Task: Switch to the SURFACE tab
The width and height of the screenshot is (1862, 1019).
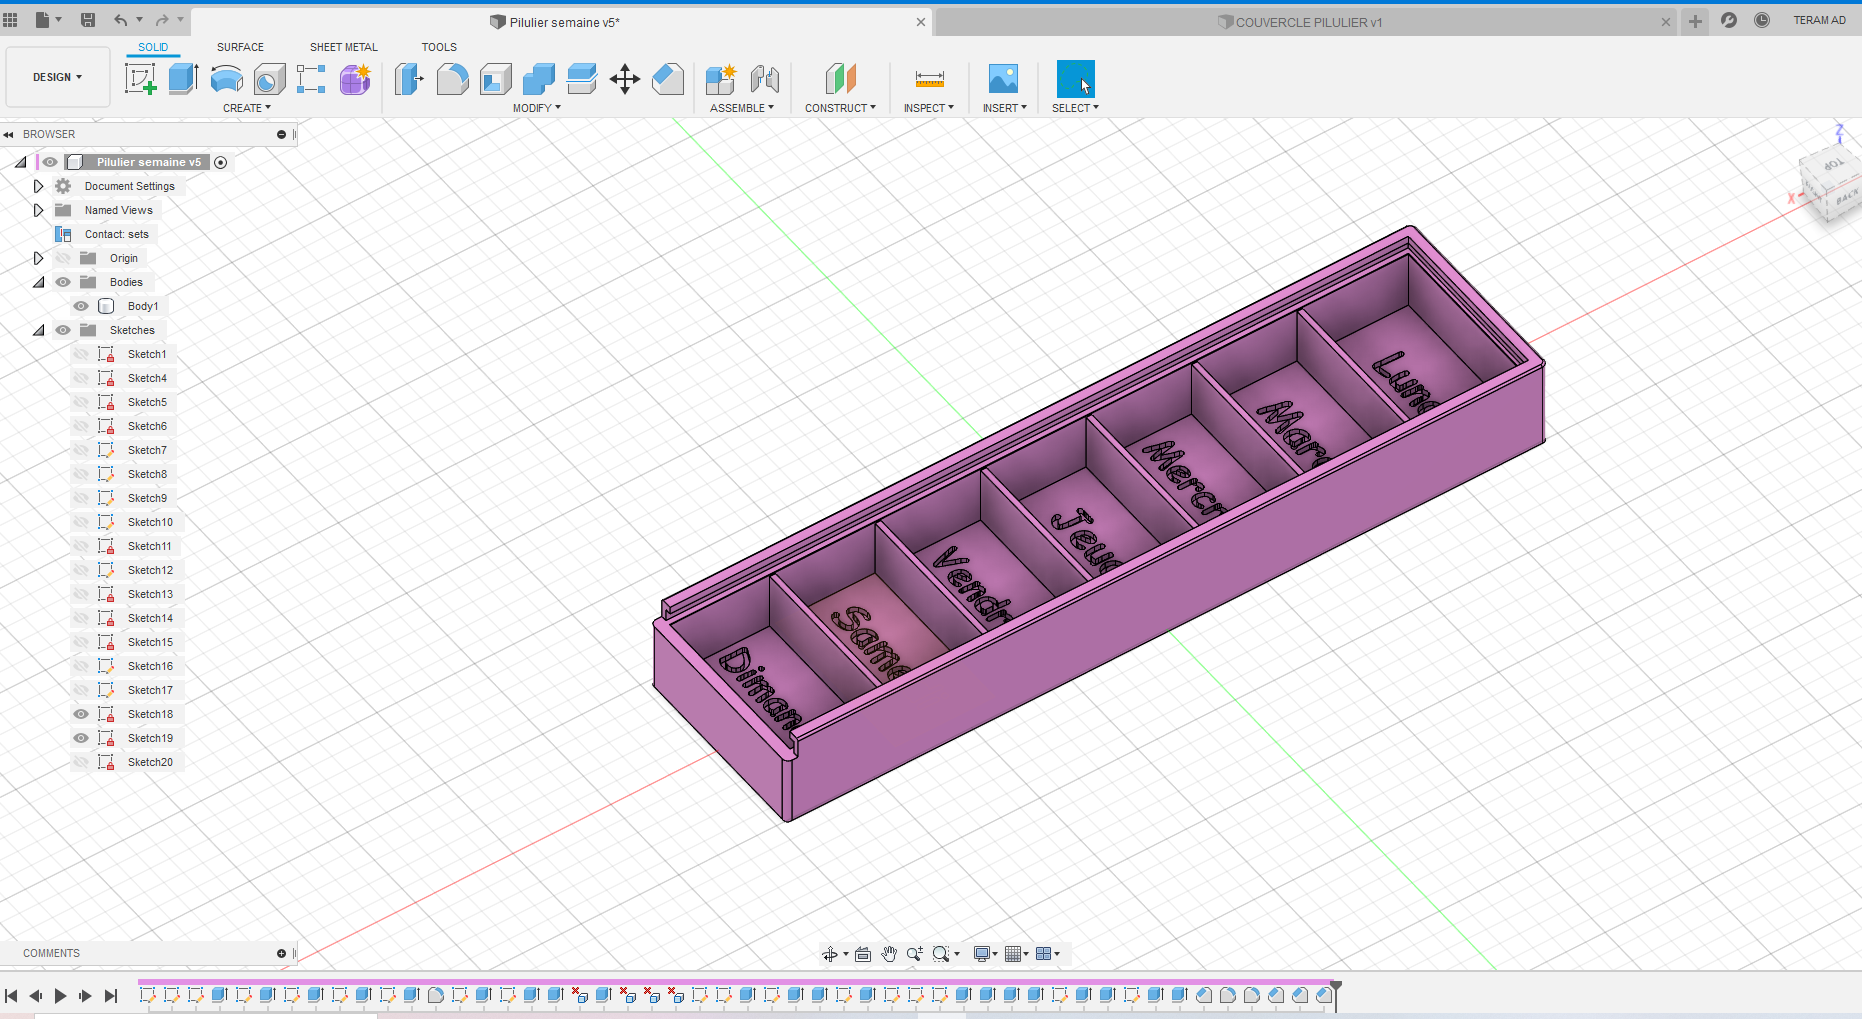Action: click(x=240, y=47)
